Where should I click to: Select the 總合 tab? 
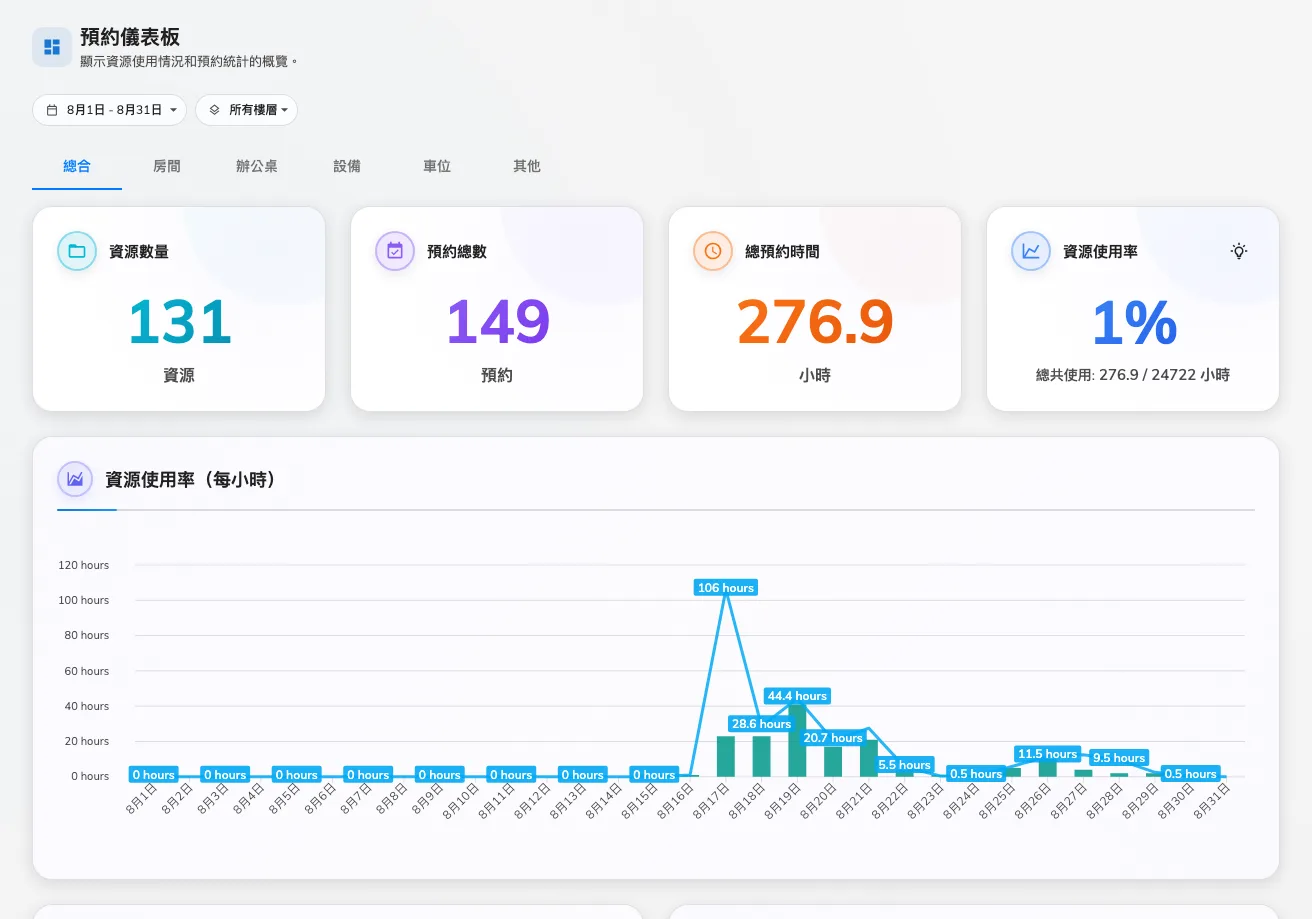(77, 166)
